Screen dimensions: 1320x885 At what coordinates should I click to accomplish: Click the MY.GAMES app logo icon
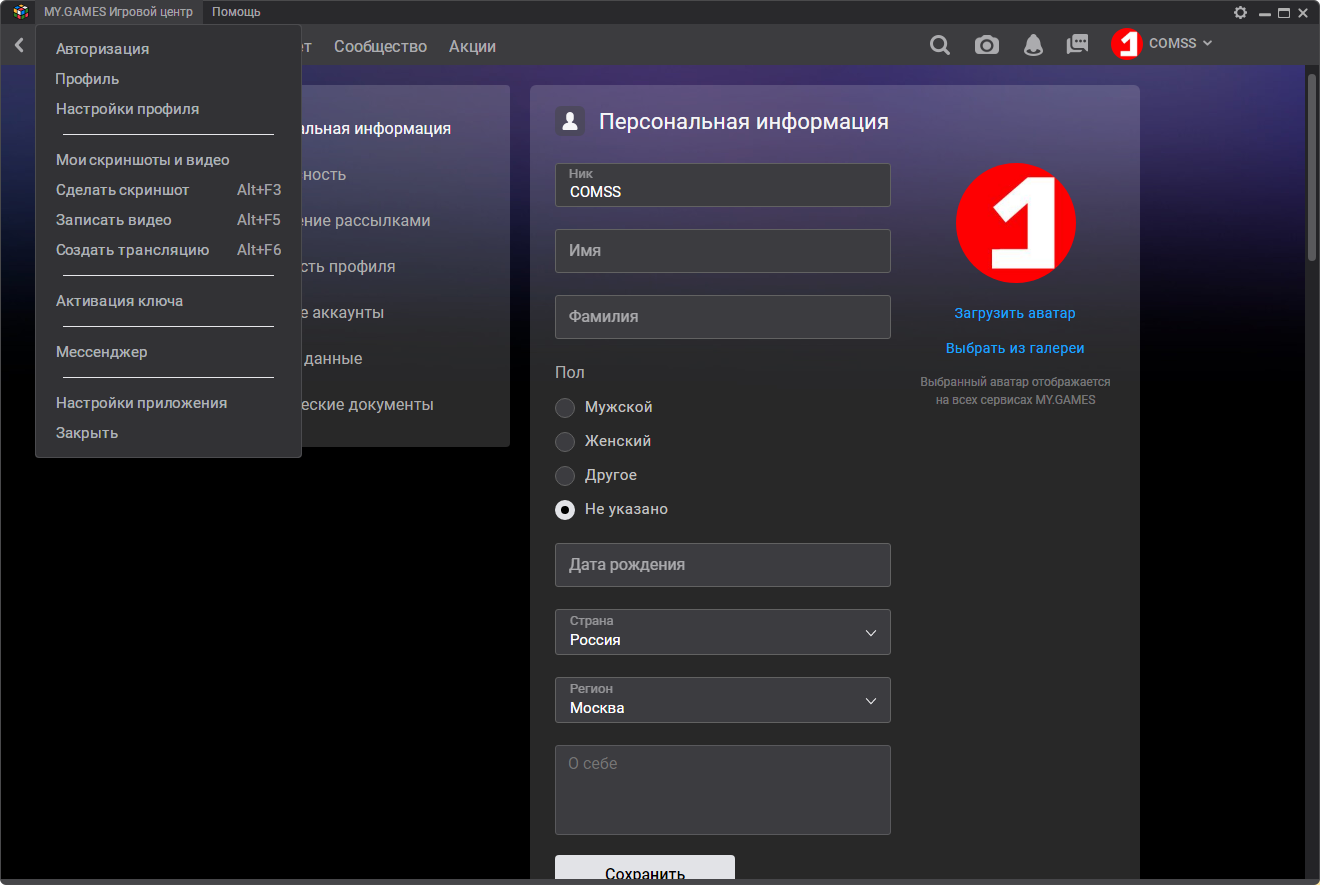(20, 12)
